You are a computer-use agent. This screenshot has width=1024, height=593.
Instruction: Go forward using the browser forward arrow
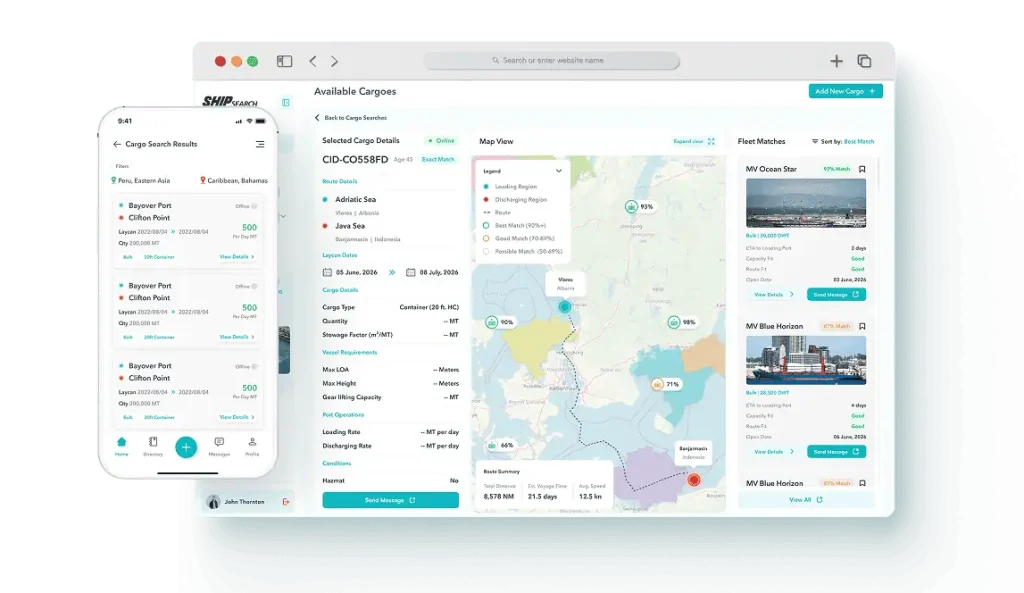pos(334,61)
